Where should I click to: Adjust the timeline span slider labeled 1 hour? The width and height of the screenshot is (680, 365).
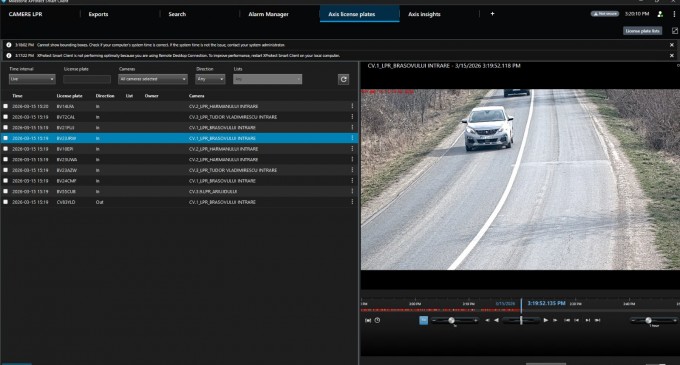[x=648, y=320]
